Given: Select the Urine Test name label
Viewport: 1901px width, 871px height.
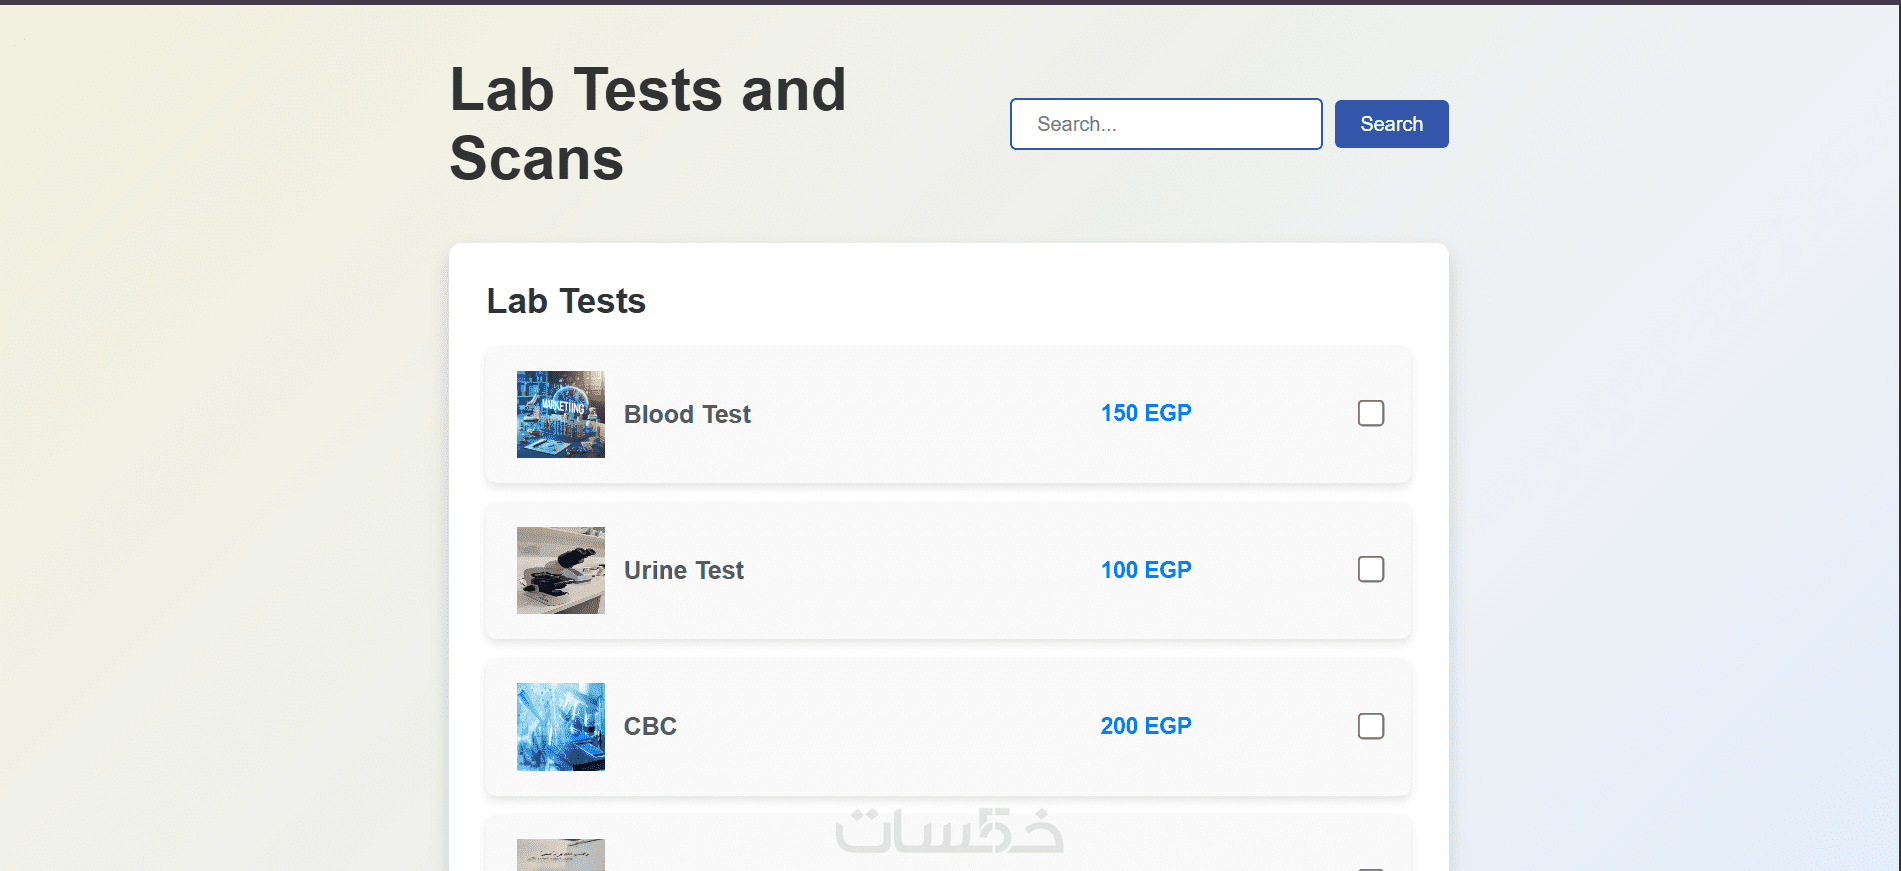Looking at the screenshot, I should 684,570.
